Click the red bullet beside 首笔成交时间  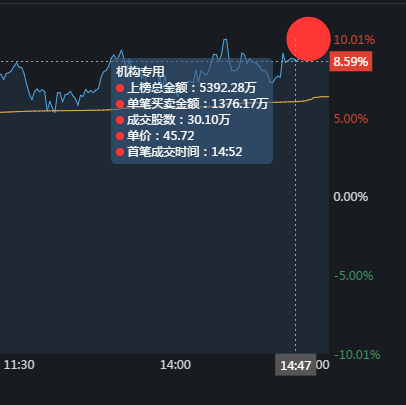coord(120,152)
